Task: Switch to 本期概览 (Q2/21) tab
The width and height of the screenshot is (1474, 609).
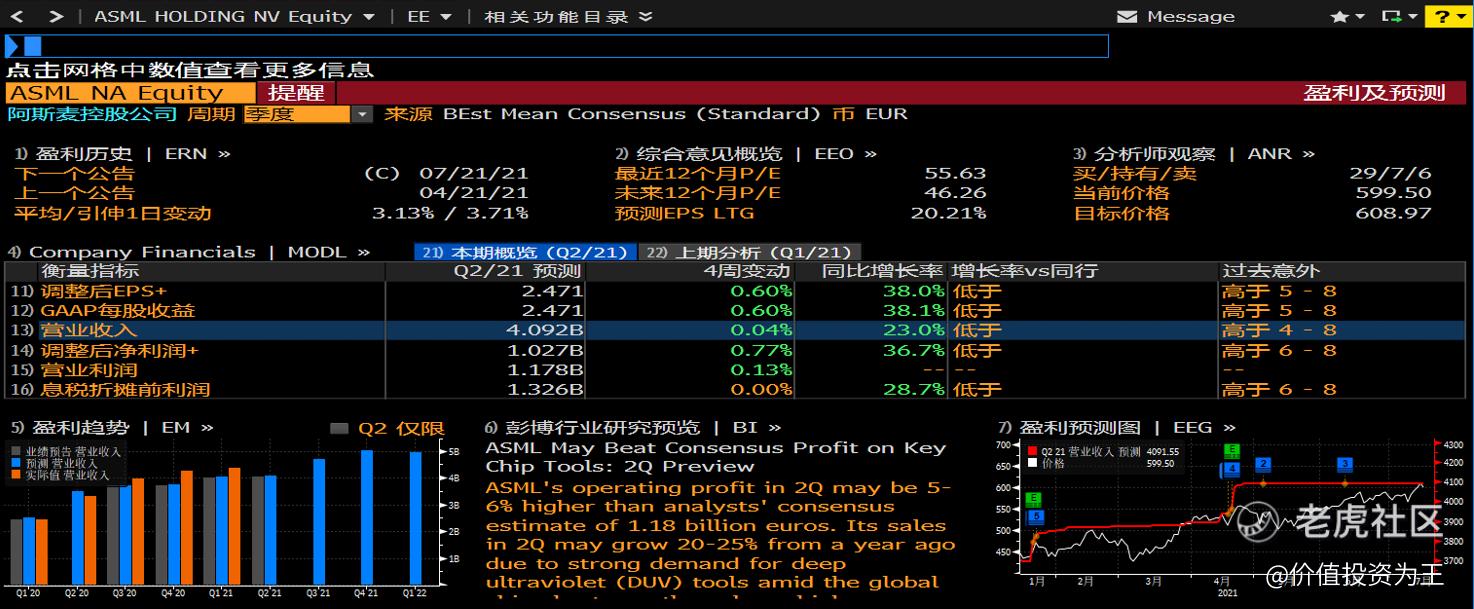Action: pyautogui.click(x=524, y=253)
